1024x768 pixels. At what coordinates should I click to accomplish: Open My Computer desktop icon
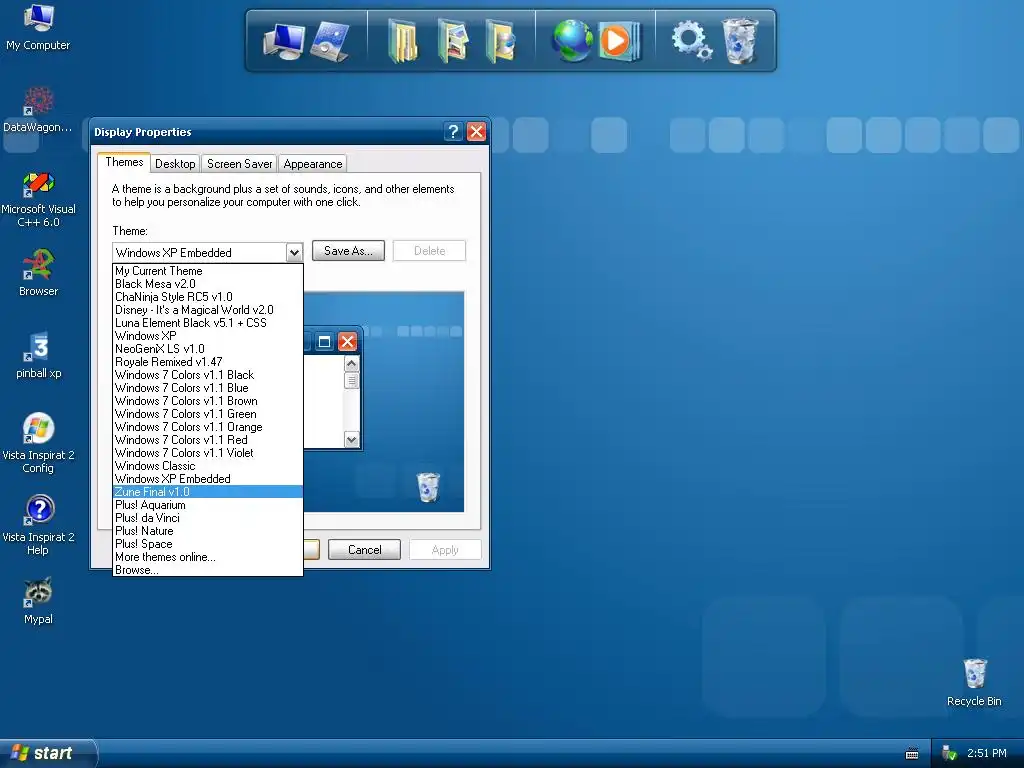[38, 27]
